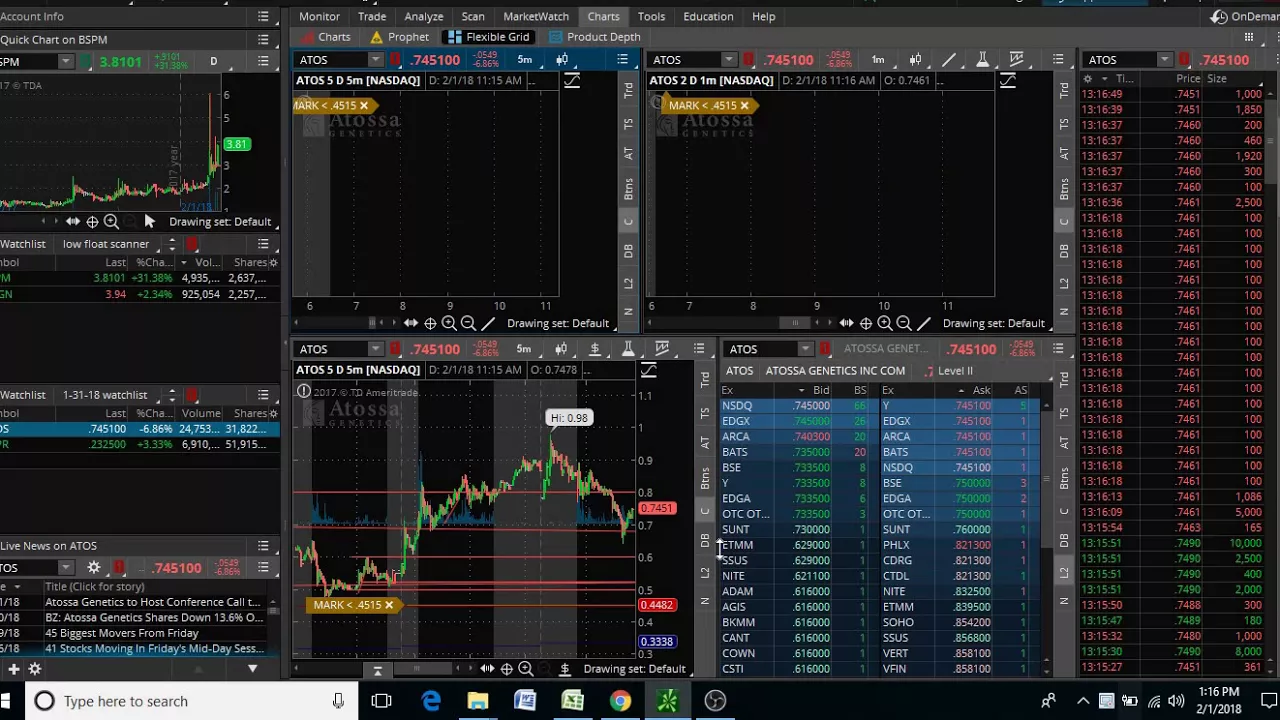Select the Product Depth sub-tab
Image resolution: width=1280 pixels, height=720 pixels.
coord(594,37)
